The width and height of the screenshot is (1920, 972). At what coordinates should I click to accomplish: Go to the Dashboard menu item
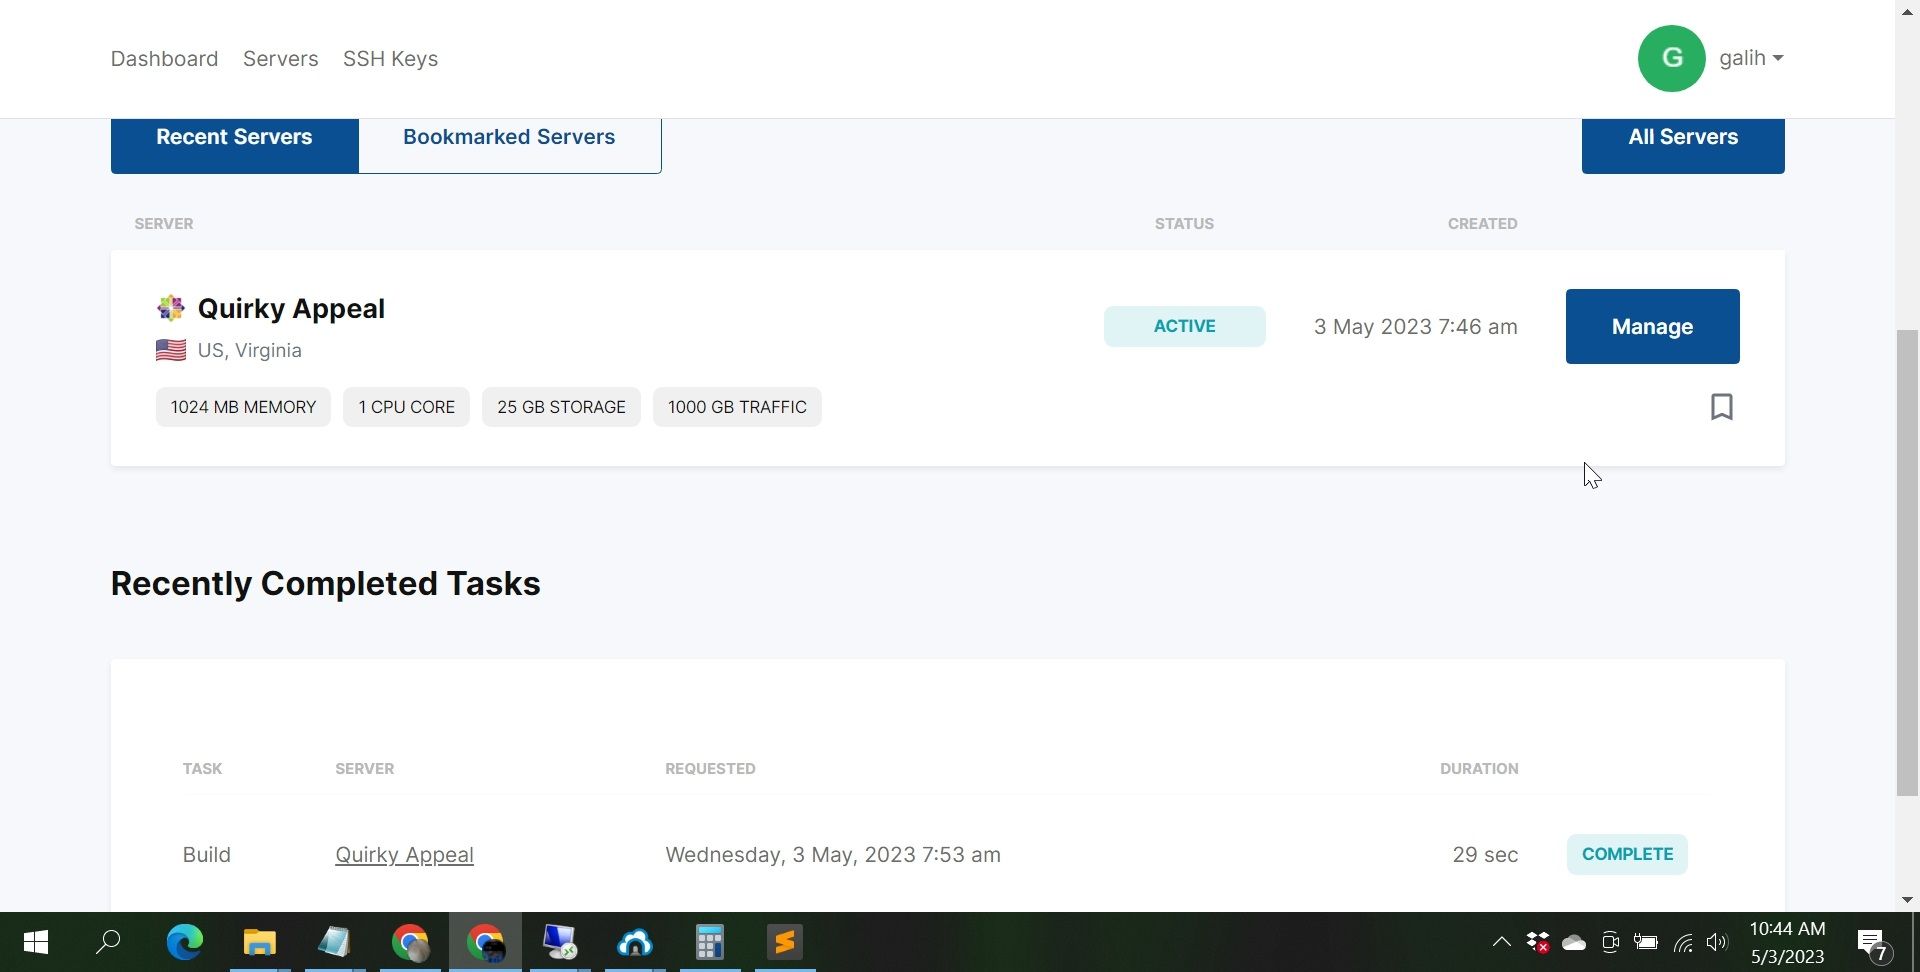164,59
